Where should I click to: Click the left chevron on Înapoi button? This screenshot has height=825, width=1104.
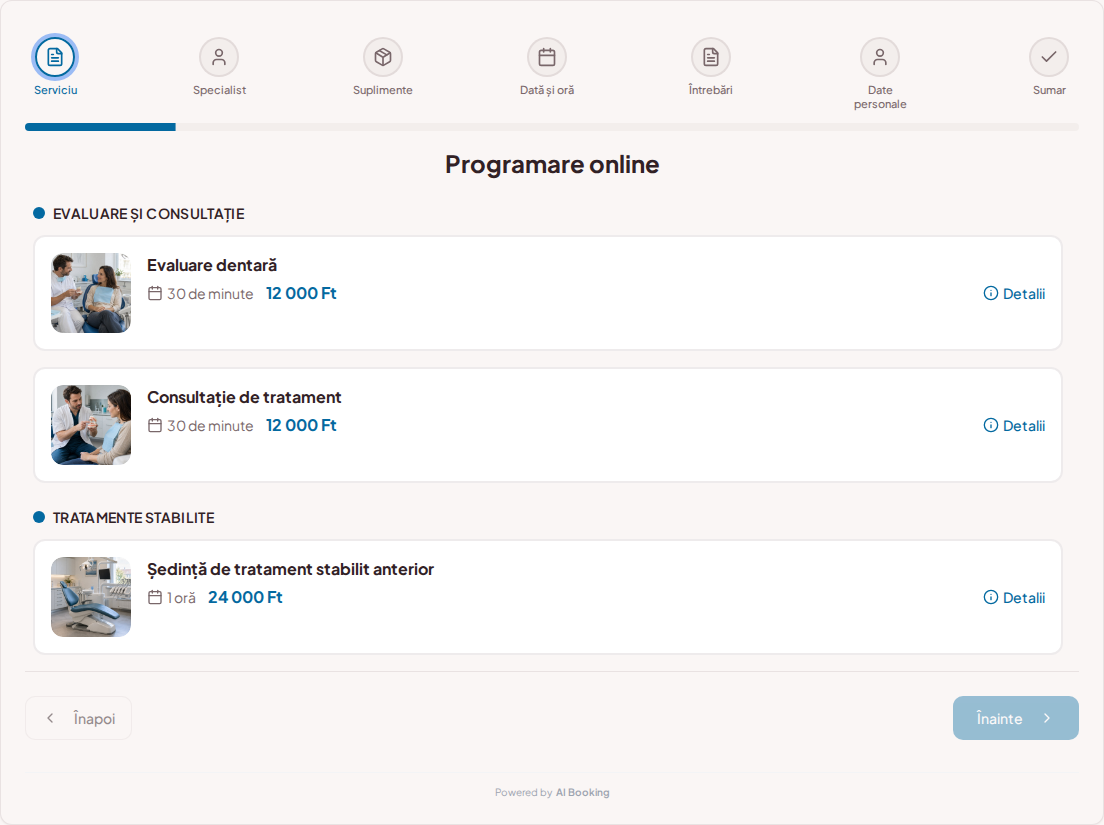(50, 718)
